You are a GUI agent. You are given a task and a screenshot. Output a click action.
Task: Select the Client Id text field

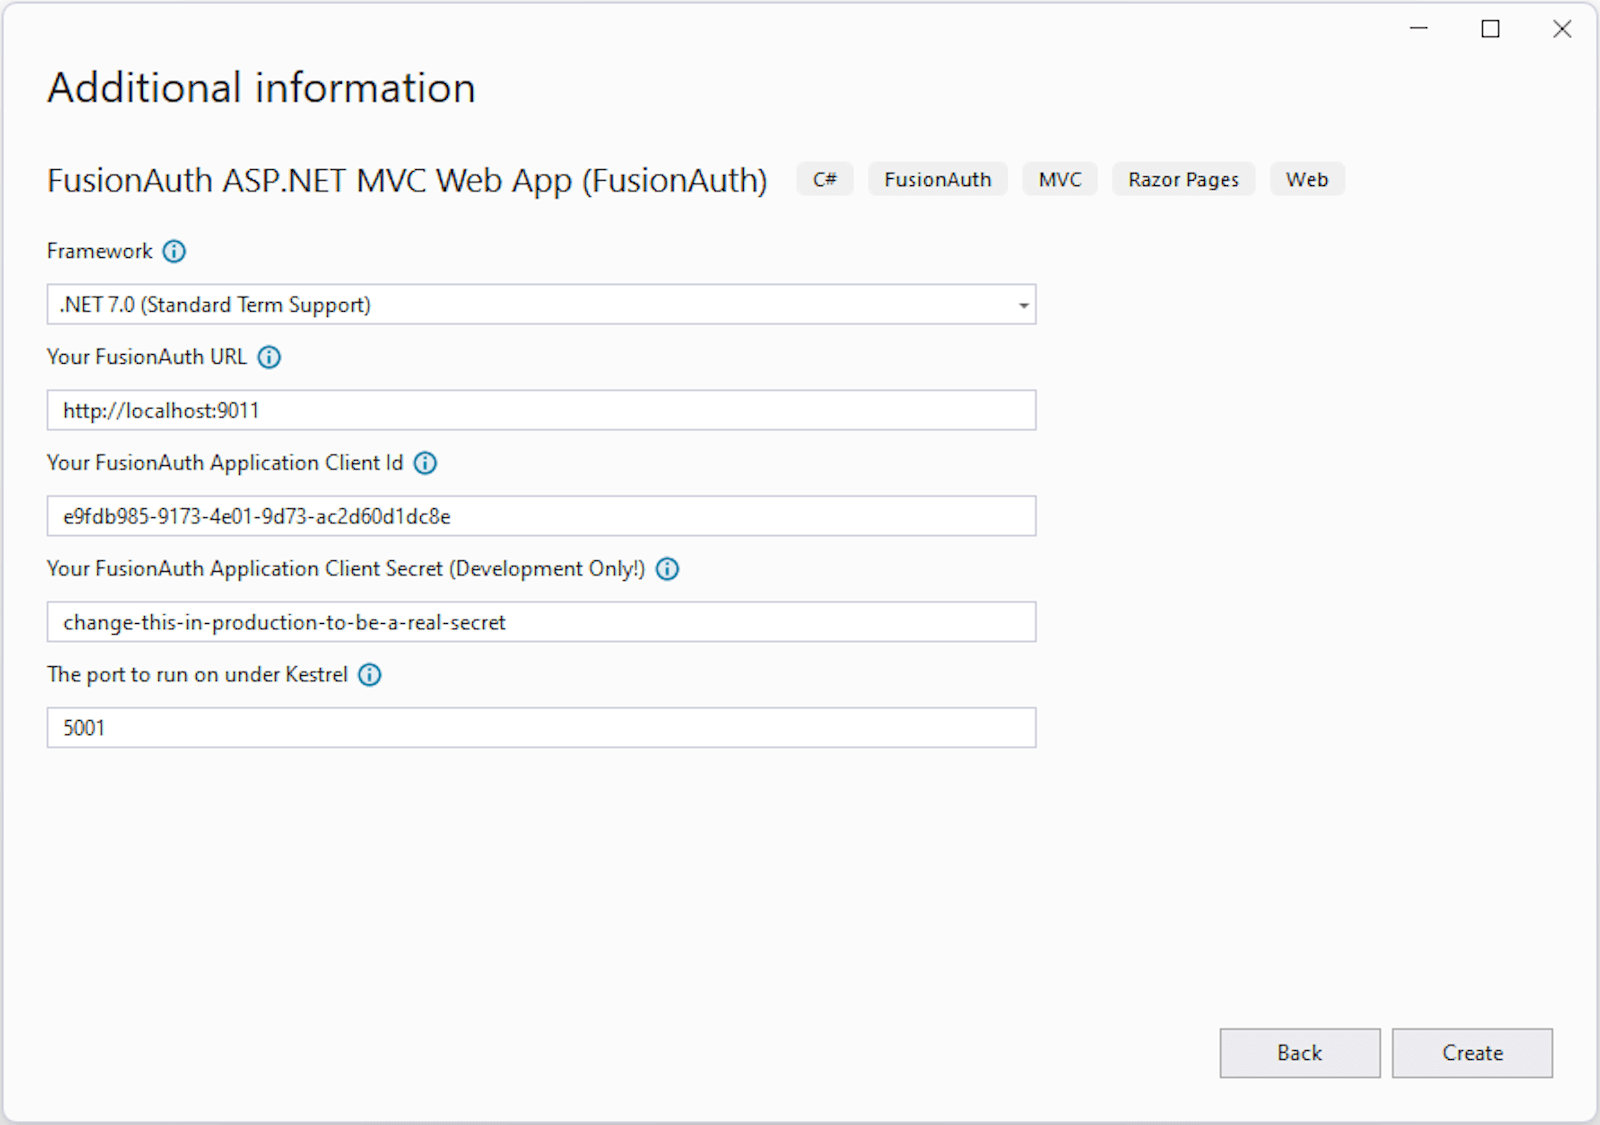(x=540, y=516)
